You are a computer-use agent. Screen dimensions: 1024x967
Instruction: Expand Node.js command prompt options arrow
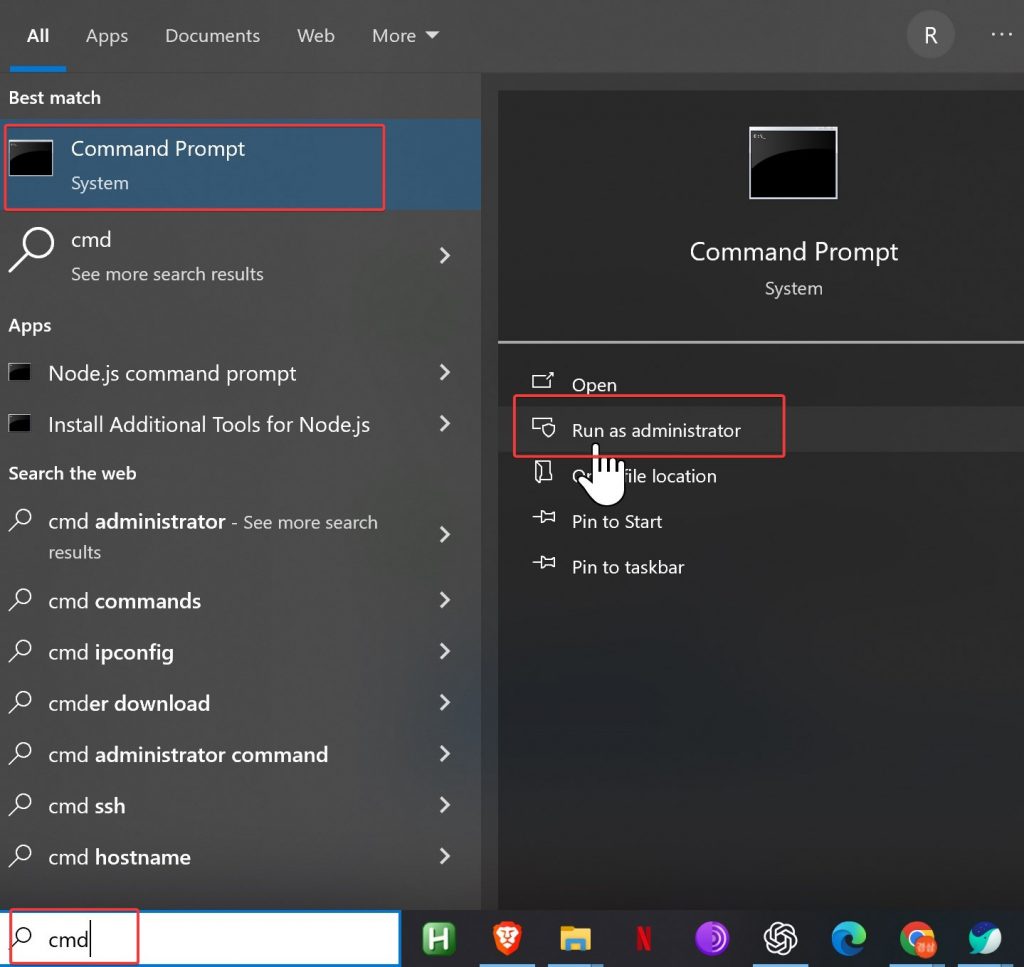point(445,373)
